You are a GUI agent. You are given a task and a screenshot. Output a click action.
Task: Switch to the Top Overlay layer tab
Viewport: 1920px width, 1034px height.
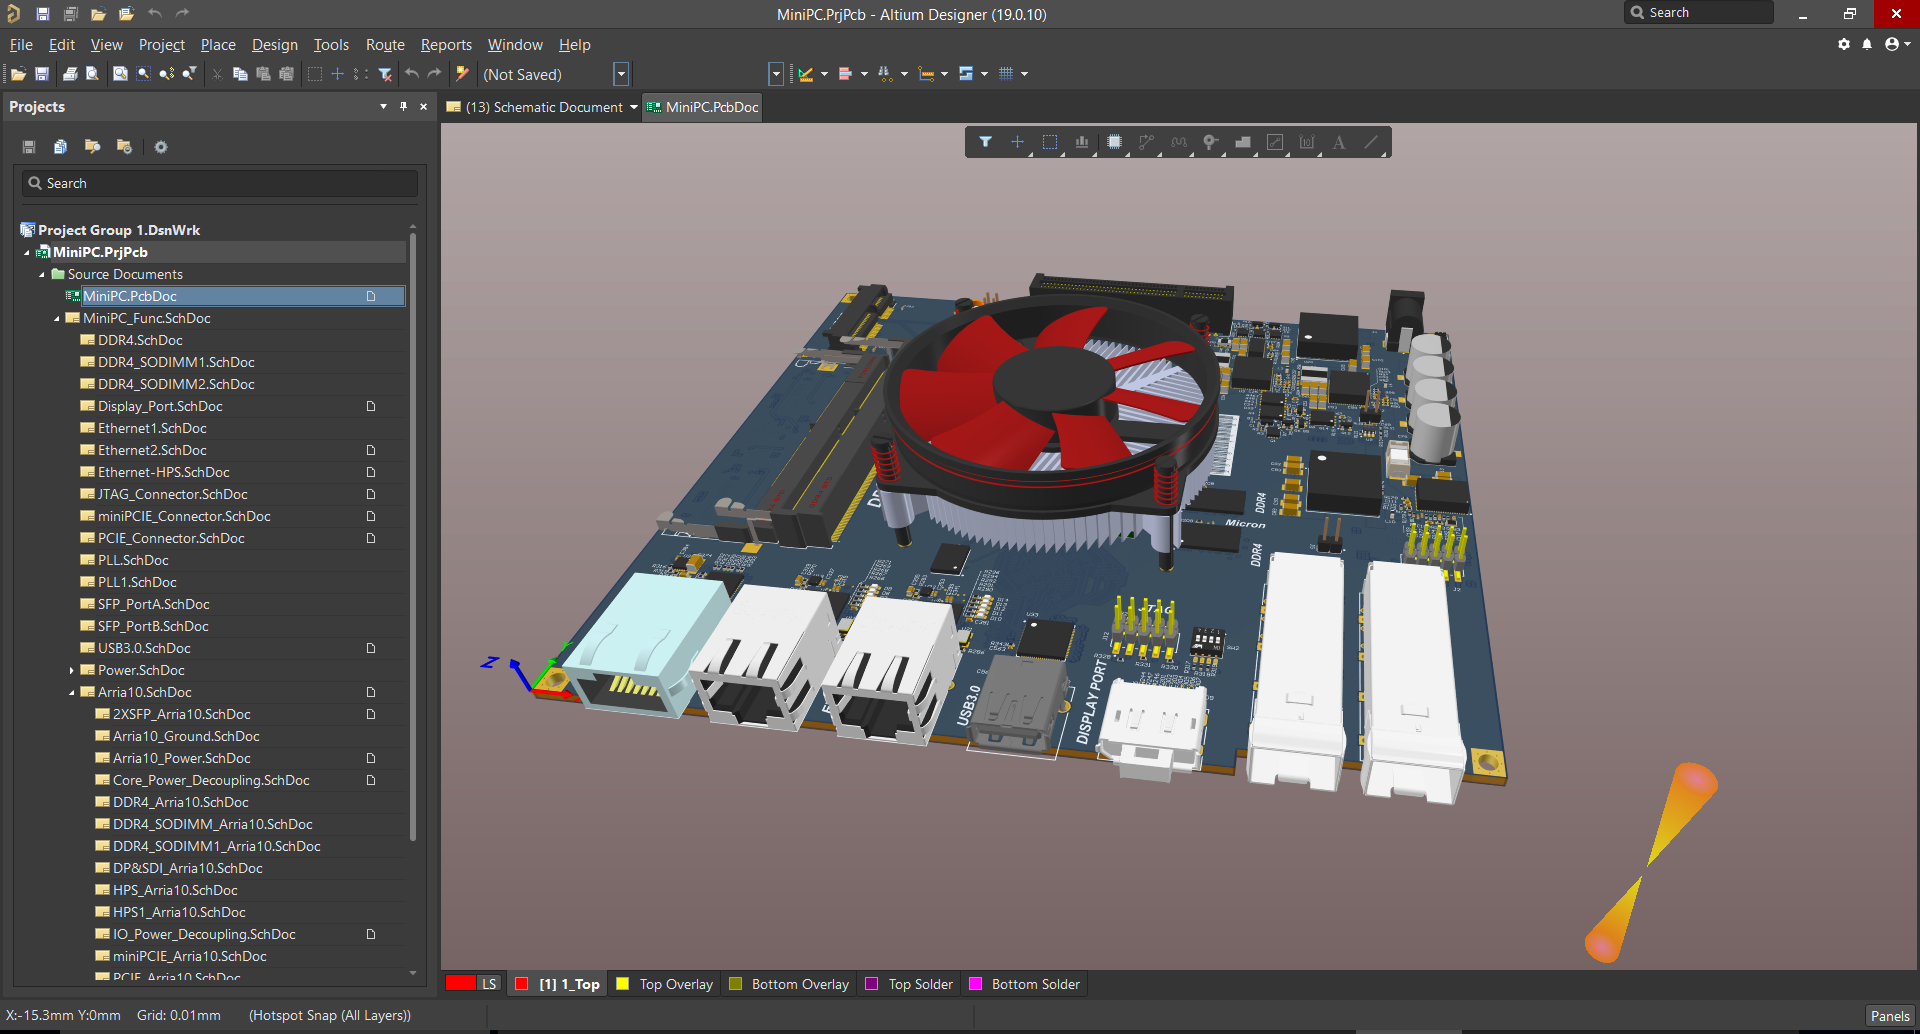click(676, 984)
